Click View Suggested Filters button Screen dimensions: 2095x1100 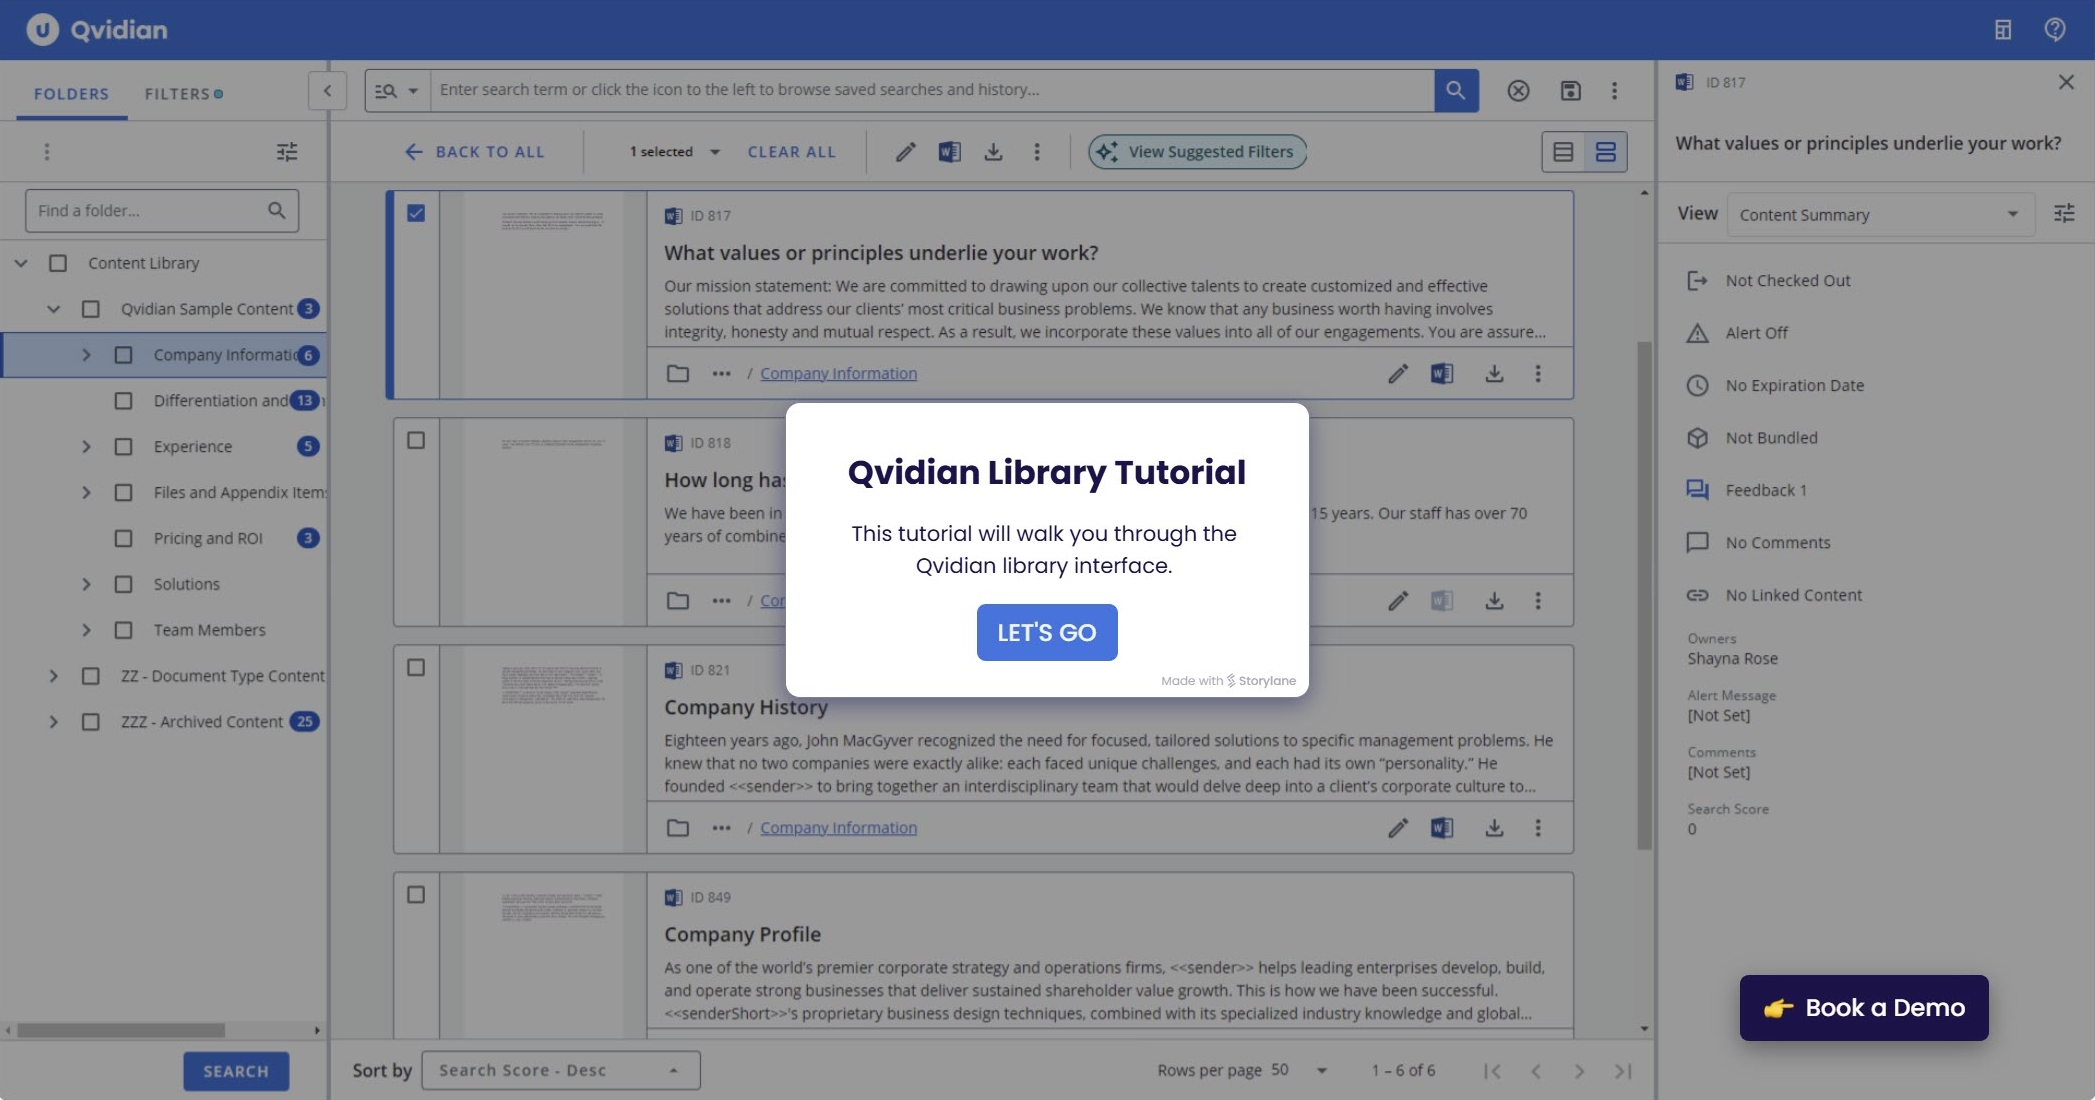pos(1197,152)
